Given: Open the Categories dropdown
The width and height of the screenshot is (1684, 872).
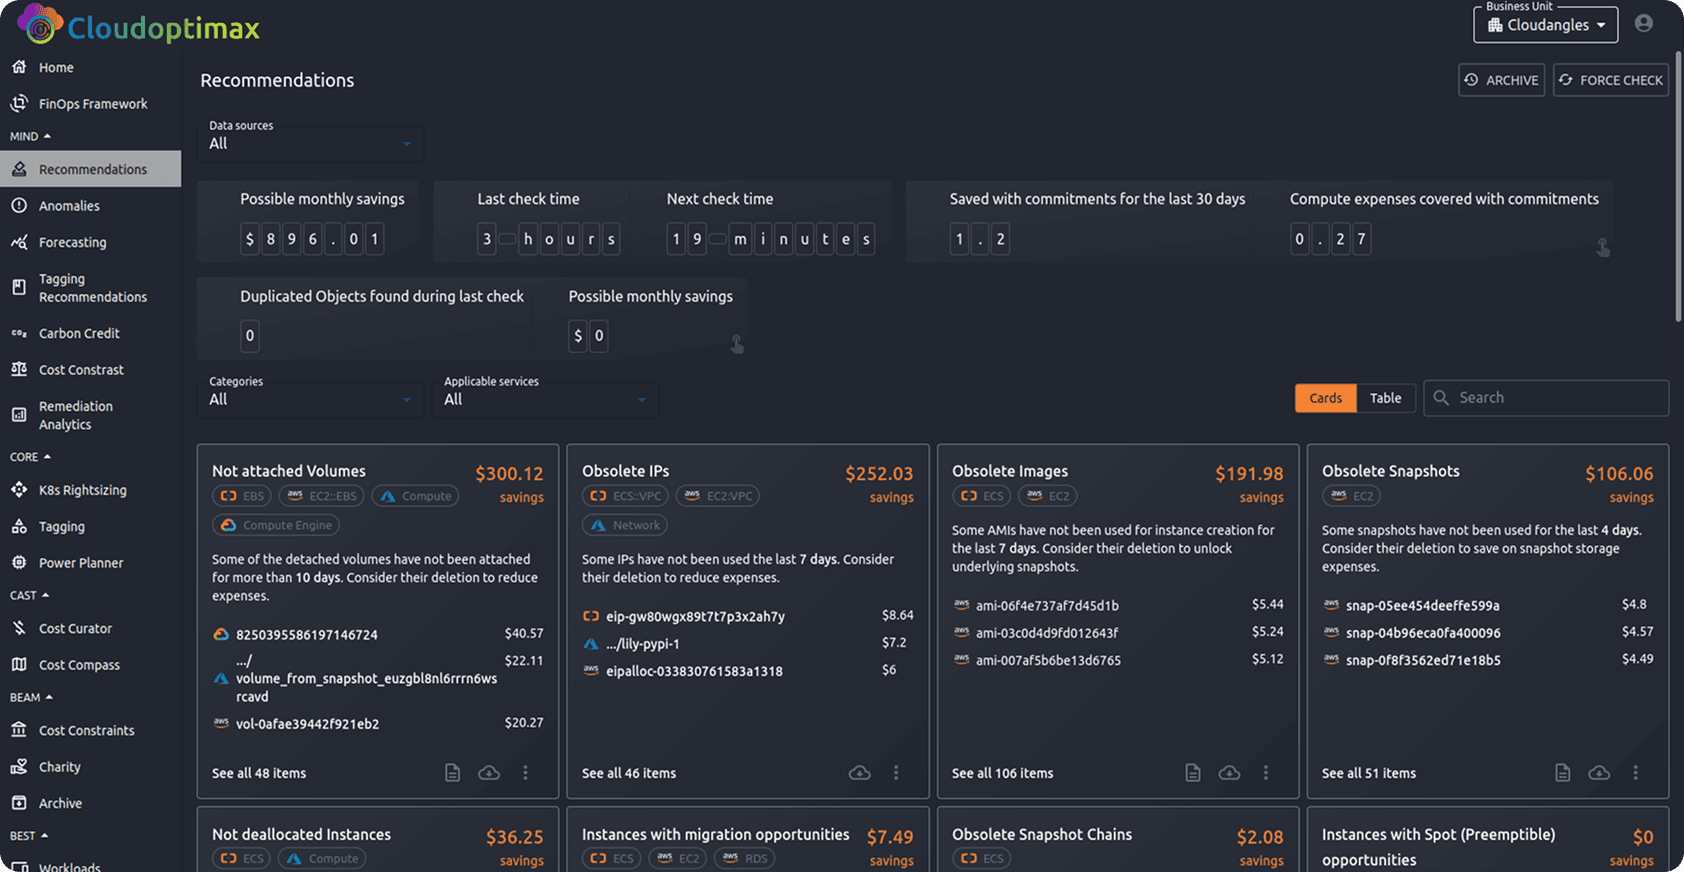Looking at the screenshot, I should 310,399.
